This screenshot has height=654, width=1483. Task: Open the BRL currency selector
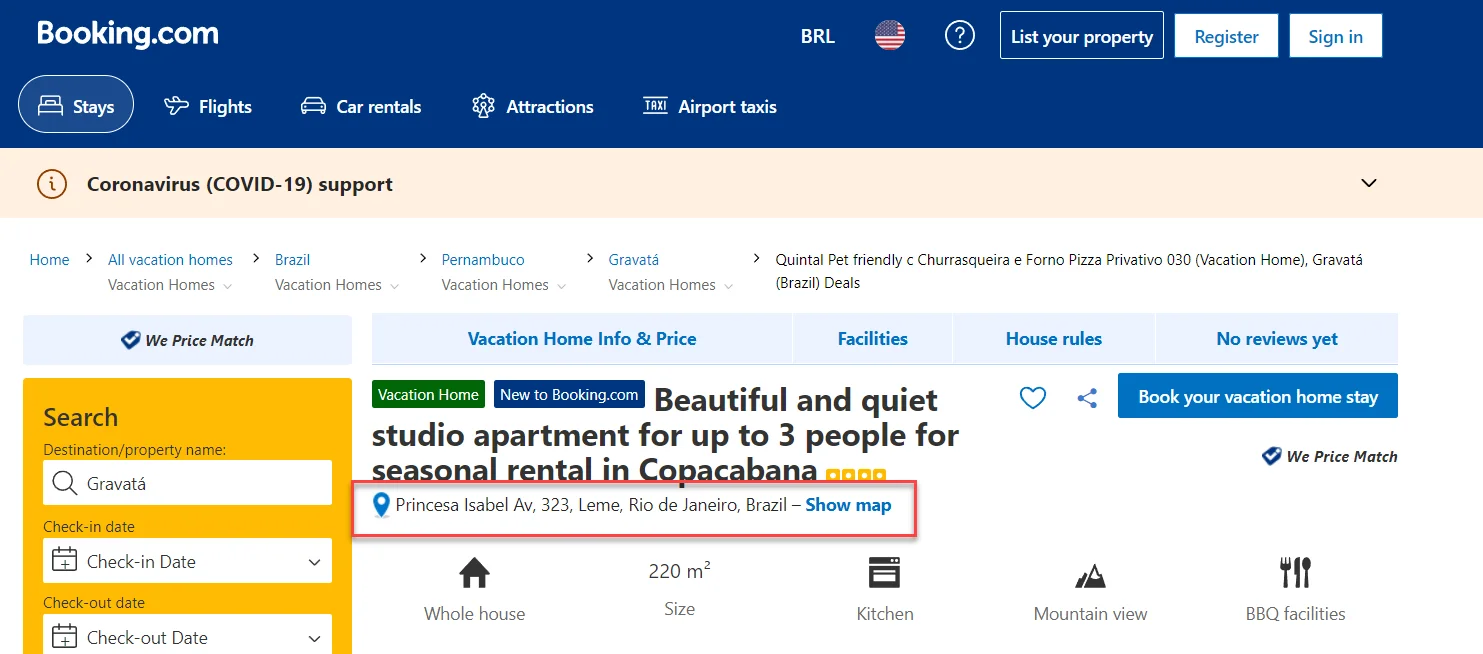tap(817, 37)
